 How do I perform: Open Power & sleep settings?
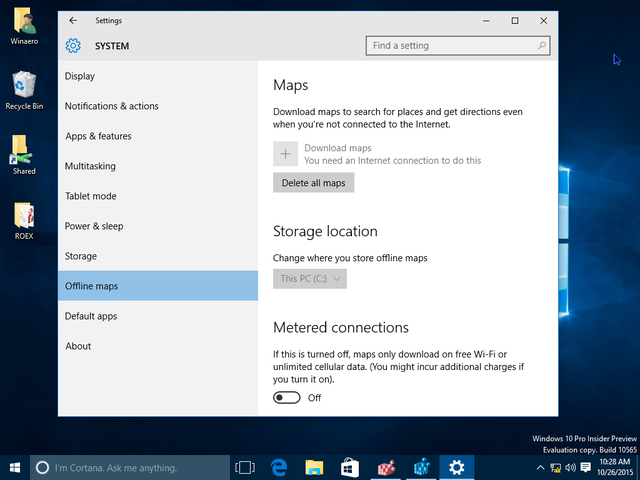coord(158,226)
